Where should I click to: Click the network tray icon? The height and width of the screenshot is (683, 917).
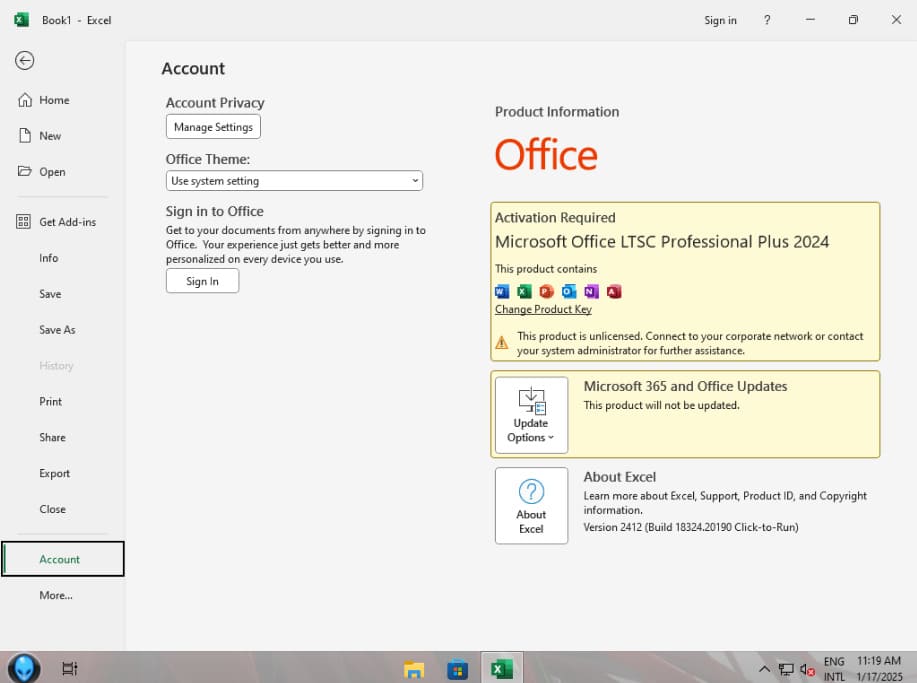point(786,669)
